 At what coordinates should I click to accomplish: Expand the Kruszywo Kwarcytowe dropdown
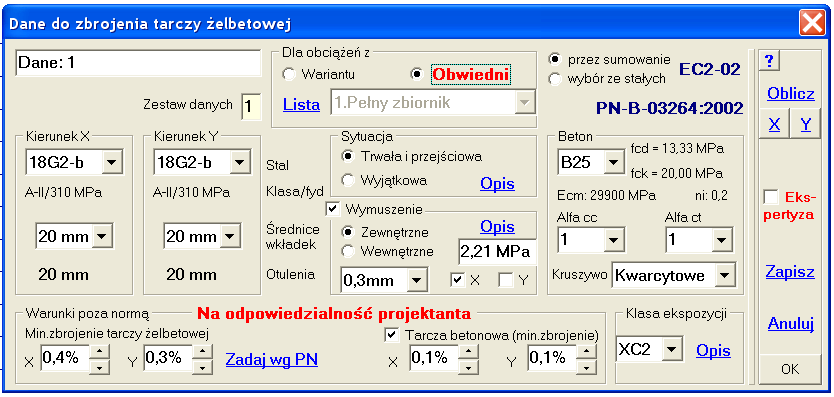(724, 275)
